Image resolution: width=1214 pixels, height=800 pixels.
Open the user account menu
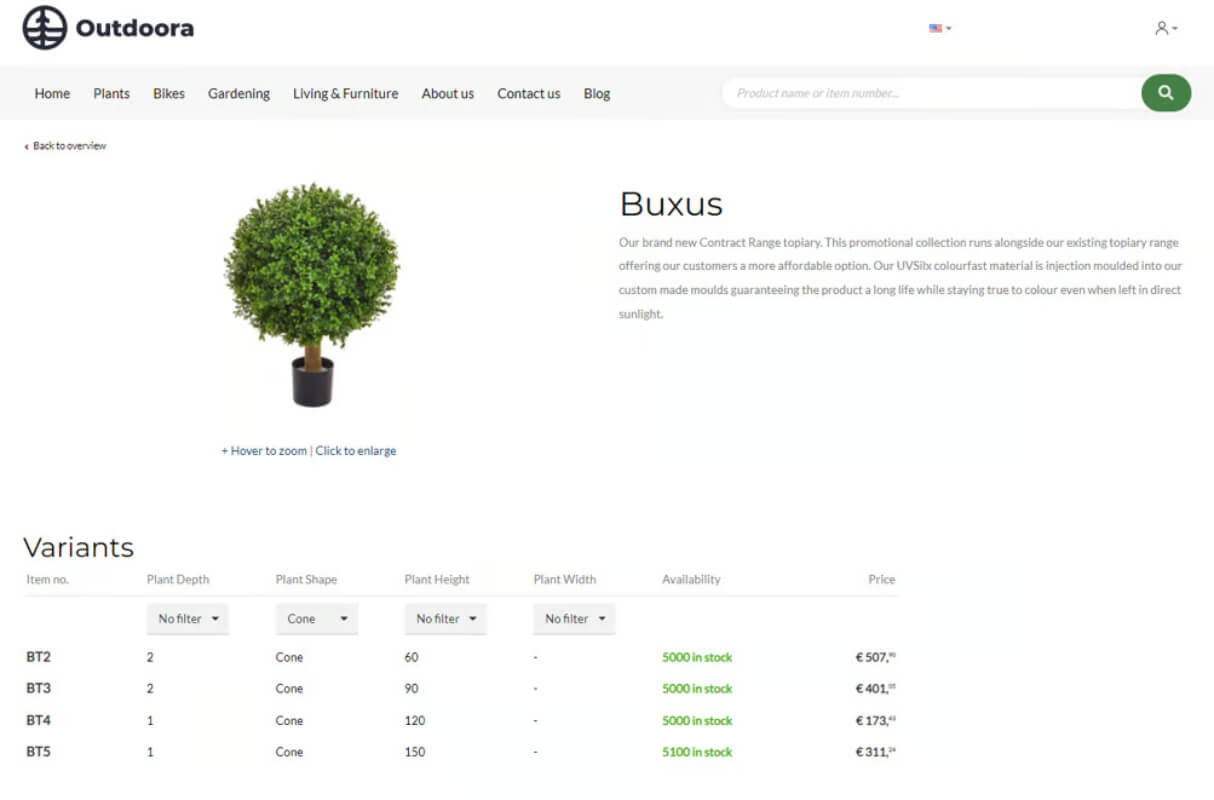tap(1166, 28)
